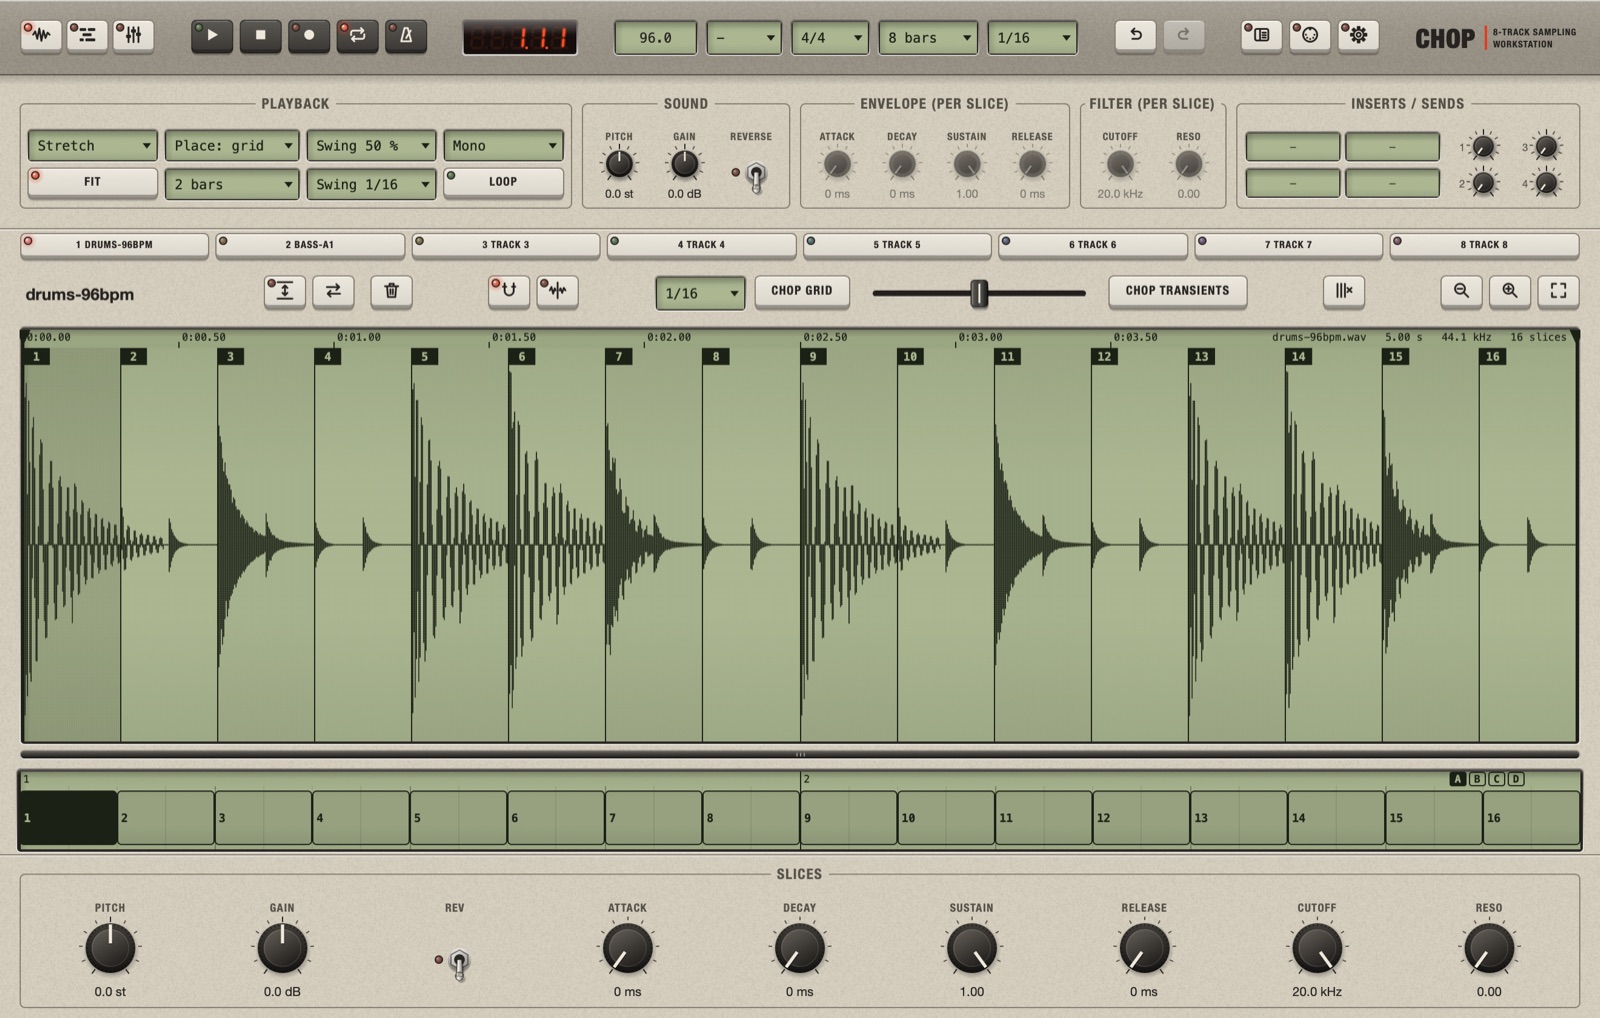Toggle the LOOP button in Playback
1600x1018 pixels.
click(503, 182)
